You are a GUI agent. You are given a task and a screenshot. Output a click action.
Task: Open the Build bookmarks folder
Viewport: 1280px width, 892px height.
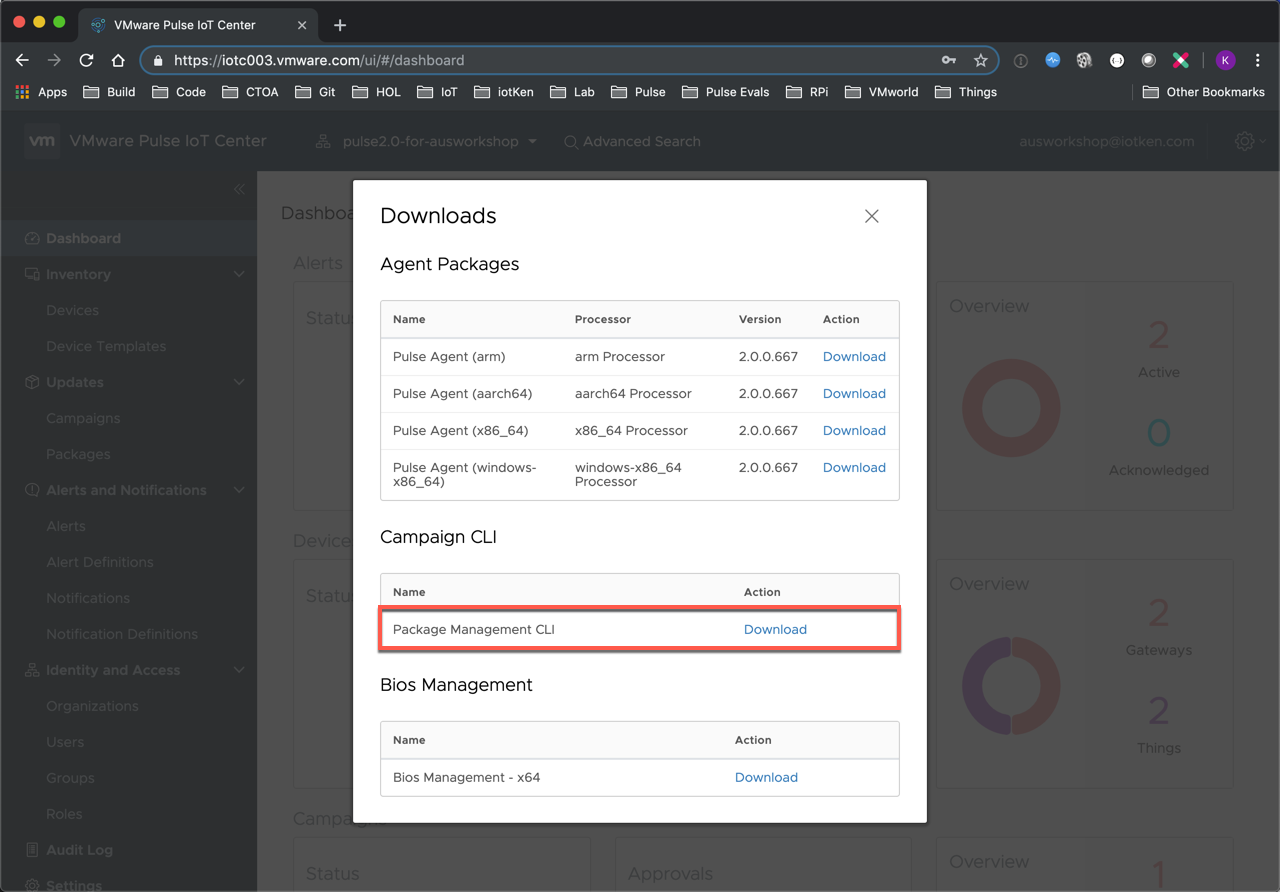(x=109, y=92)
